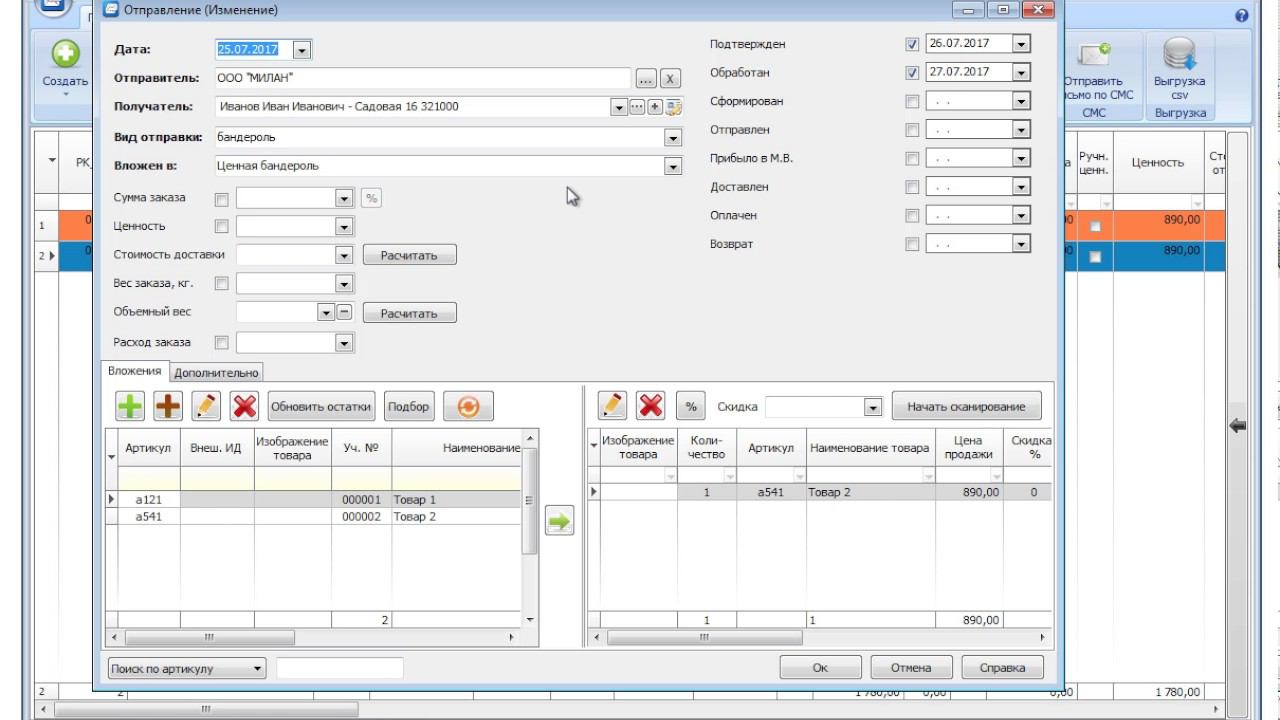Viewport: 1280px width, 720px height.
Task: Confirm the dialog with Ок
Action: [x=820, y=668]
